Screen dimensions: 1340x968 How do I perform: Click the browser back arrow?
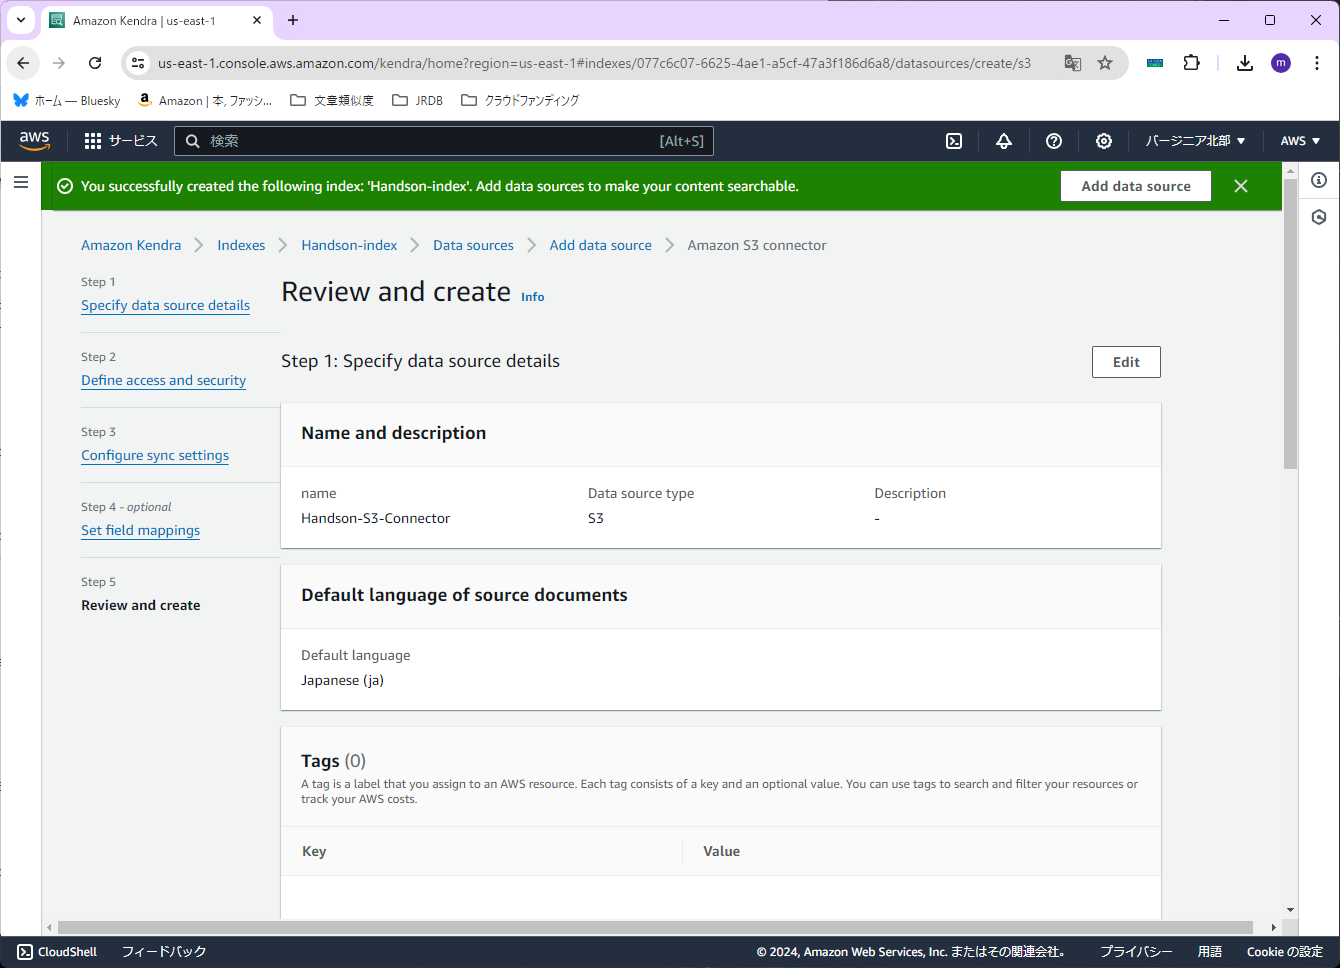(x=23, y=63)
